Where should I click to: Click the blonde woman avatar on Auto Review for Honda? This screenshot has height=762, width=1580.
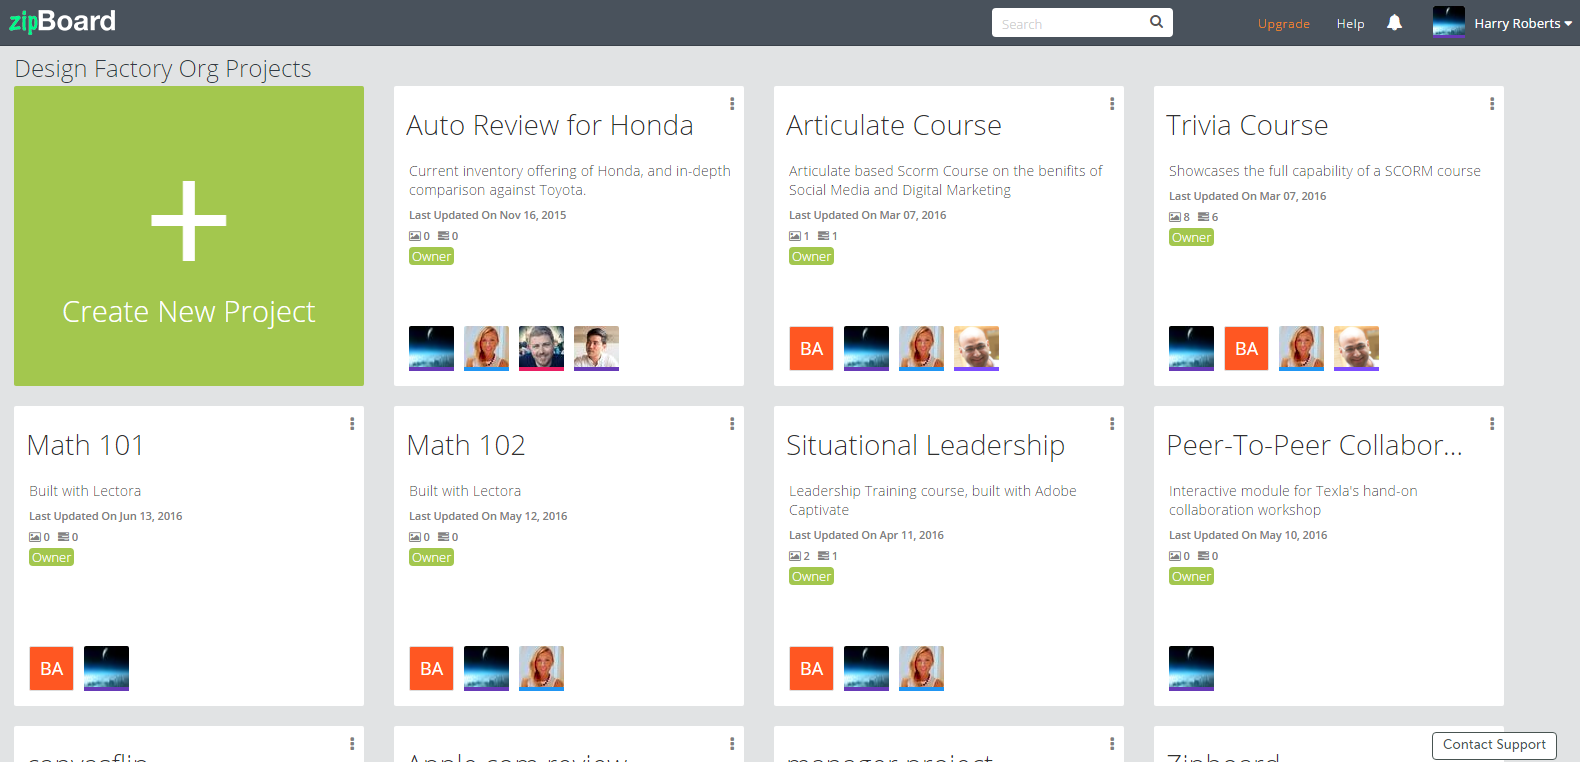pyautogui.click(x=486, y=348)
